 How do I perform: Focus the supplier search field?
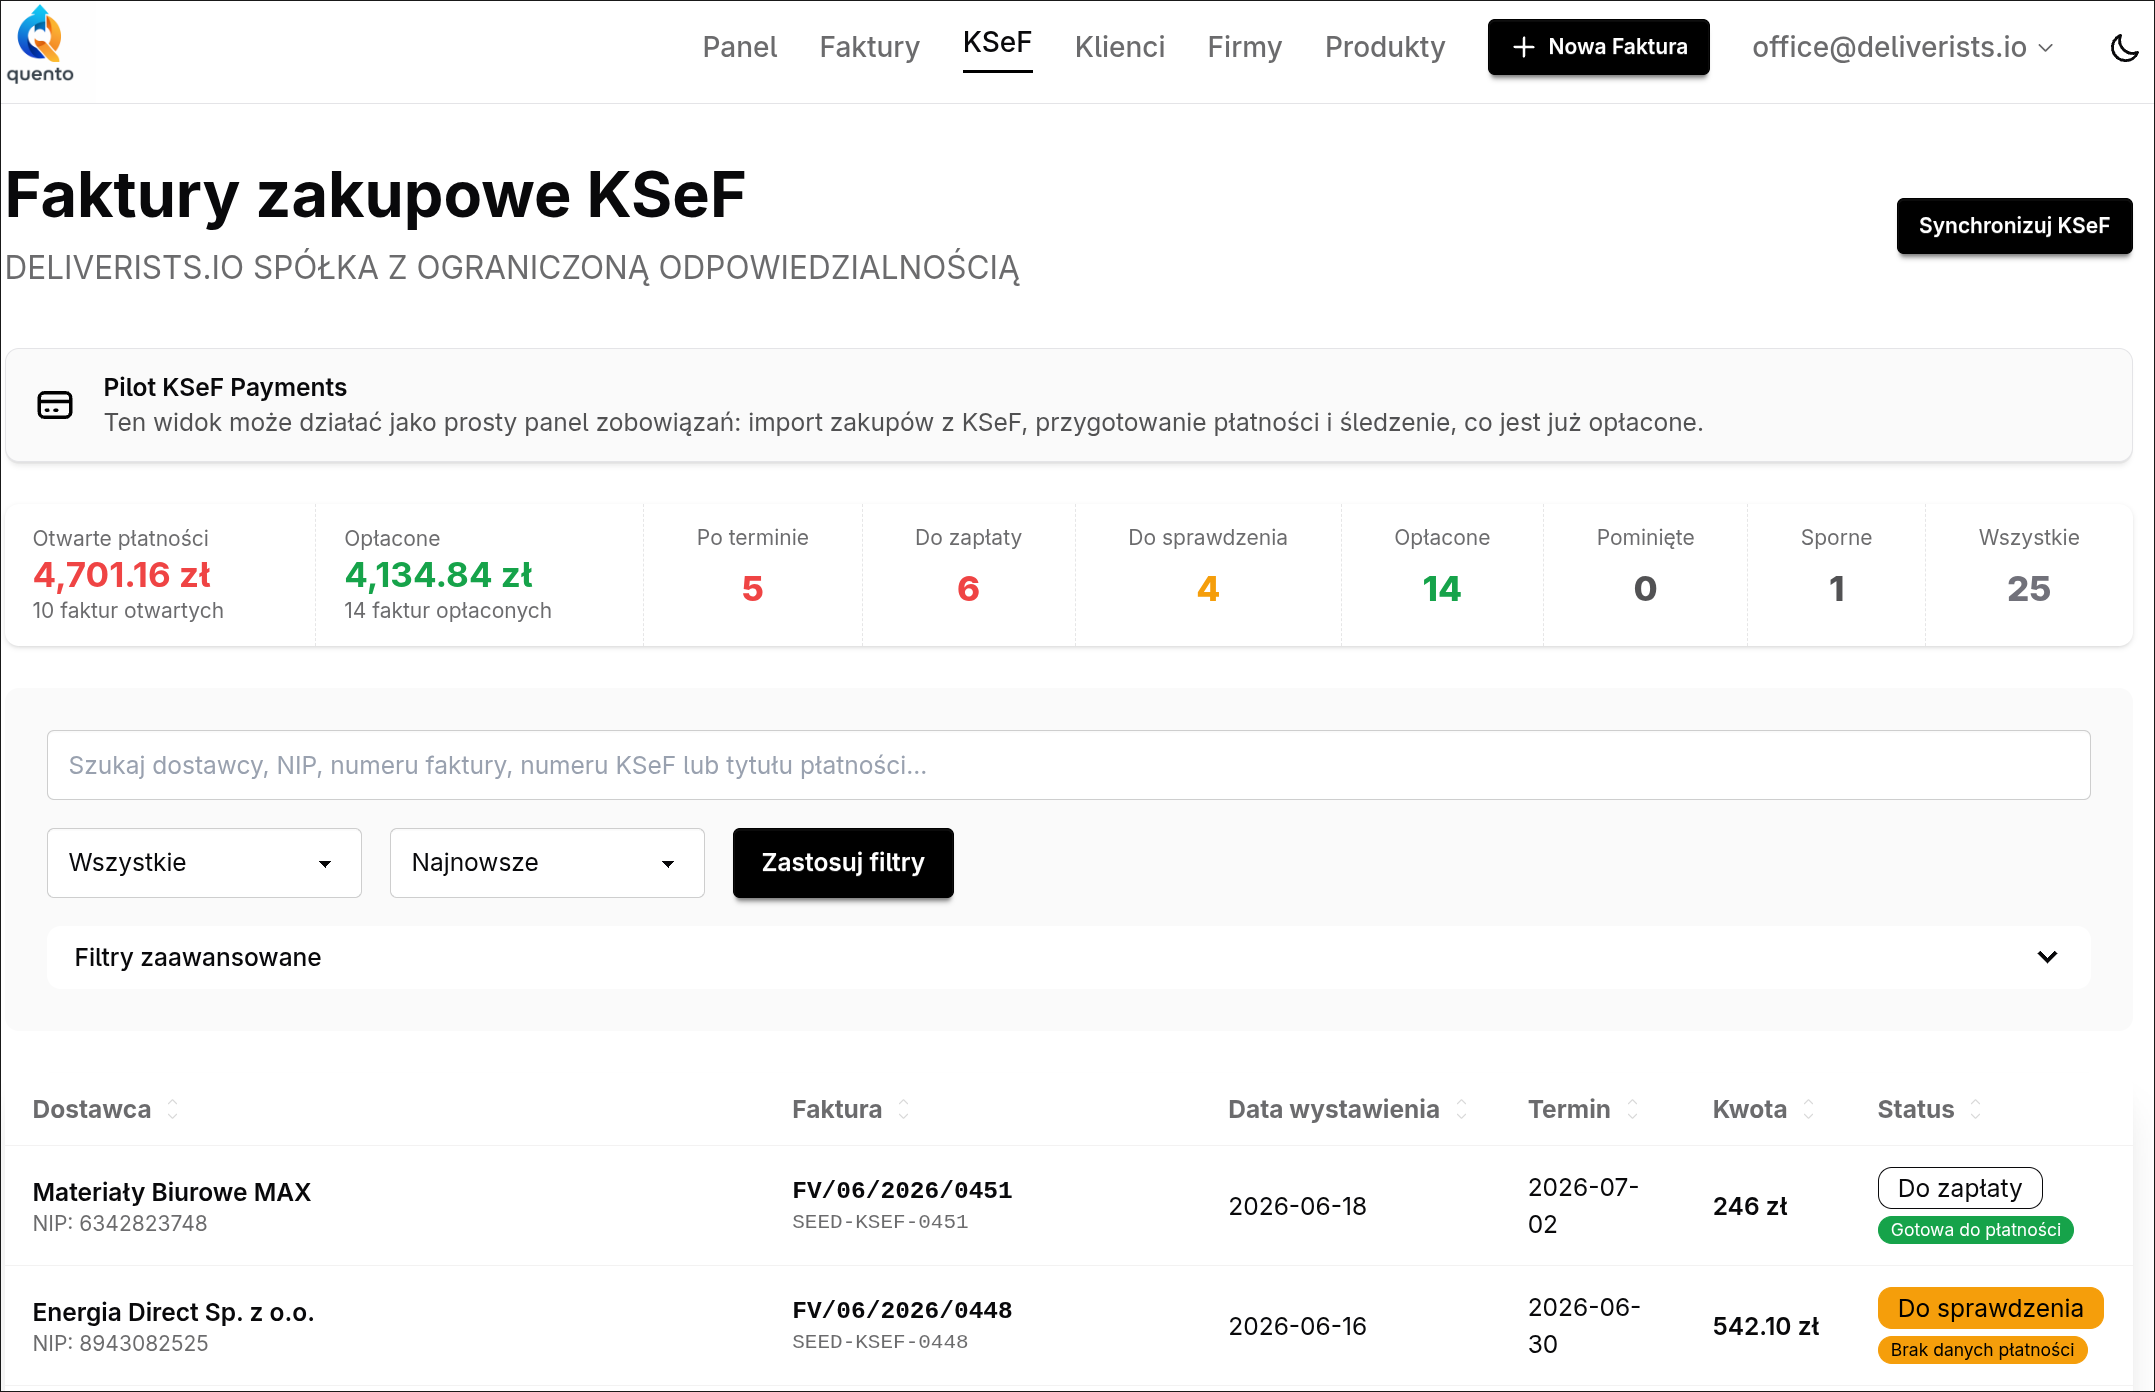[1068, 765]
